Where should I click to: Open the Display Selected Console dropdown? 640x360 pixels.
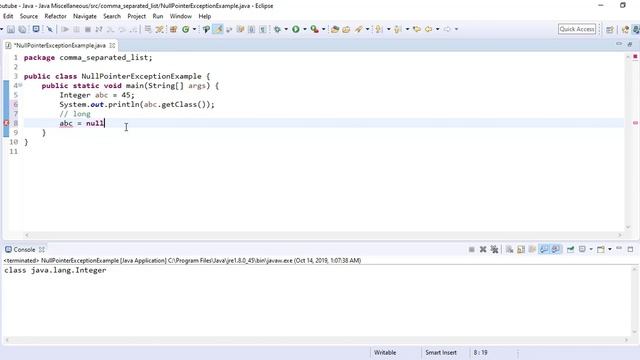[591, 249]
